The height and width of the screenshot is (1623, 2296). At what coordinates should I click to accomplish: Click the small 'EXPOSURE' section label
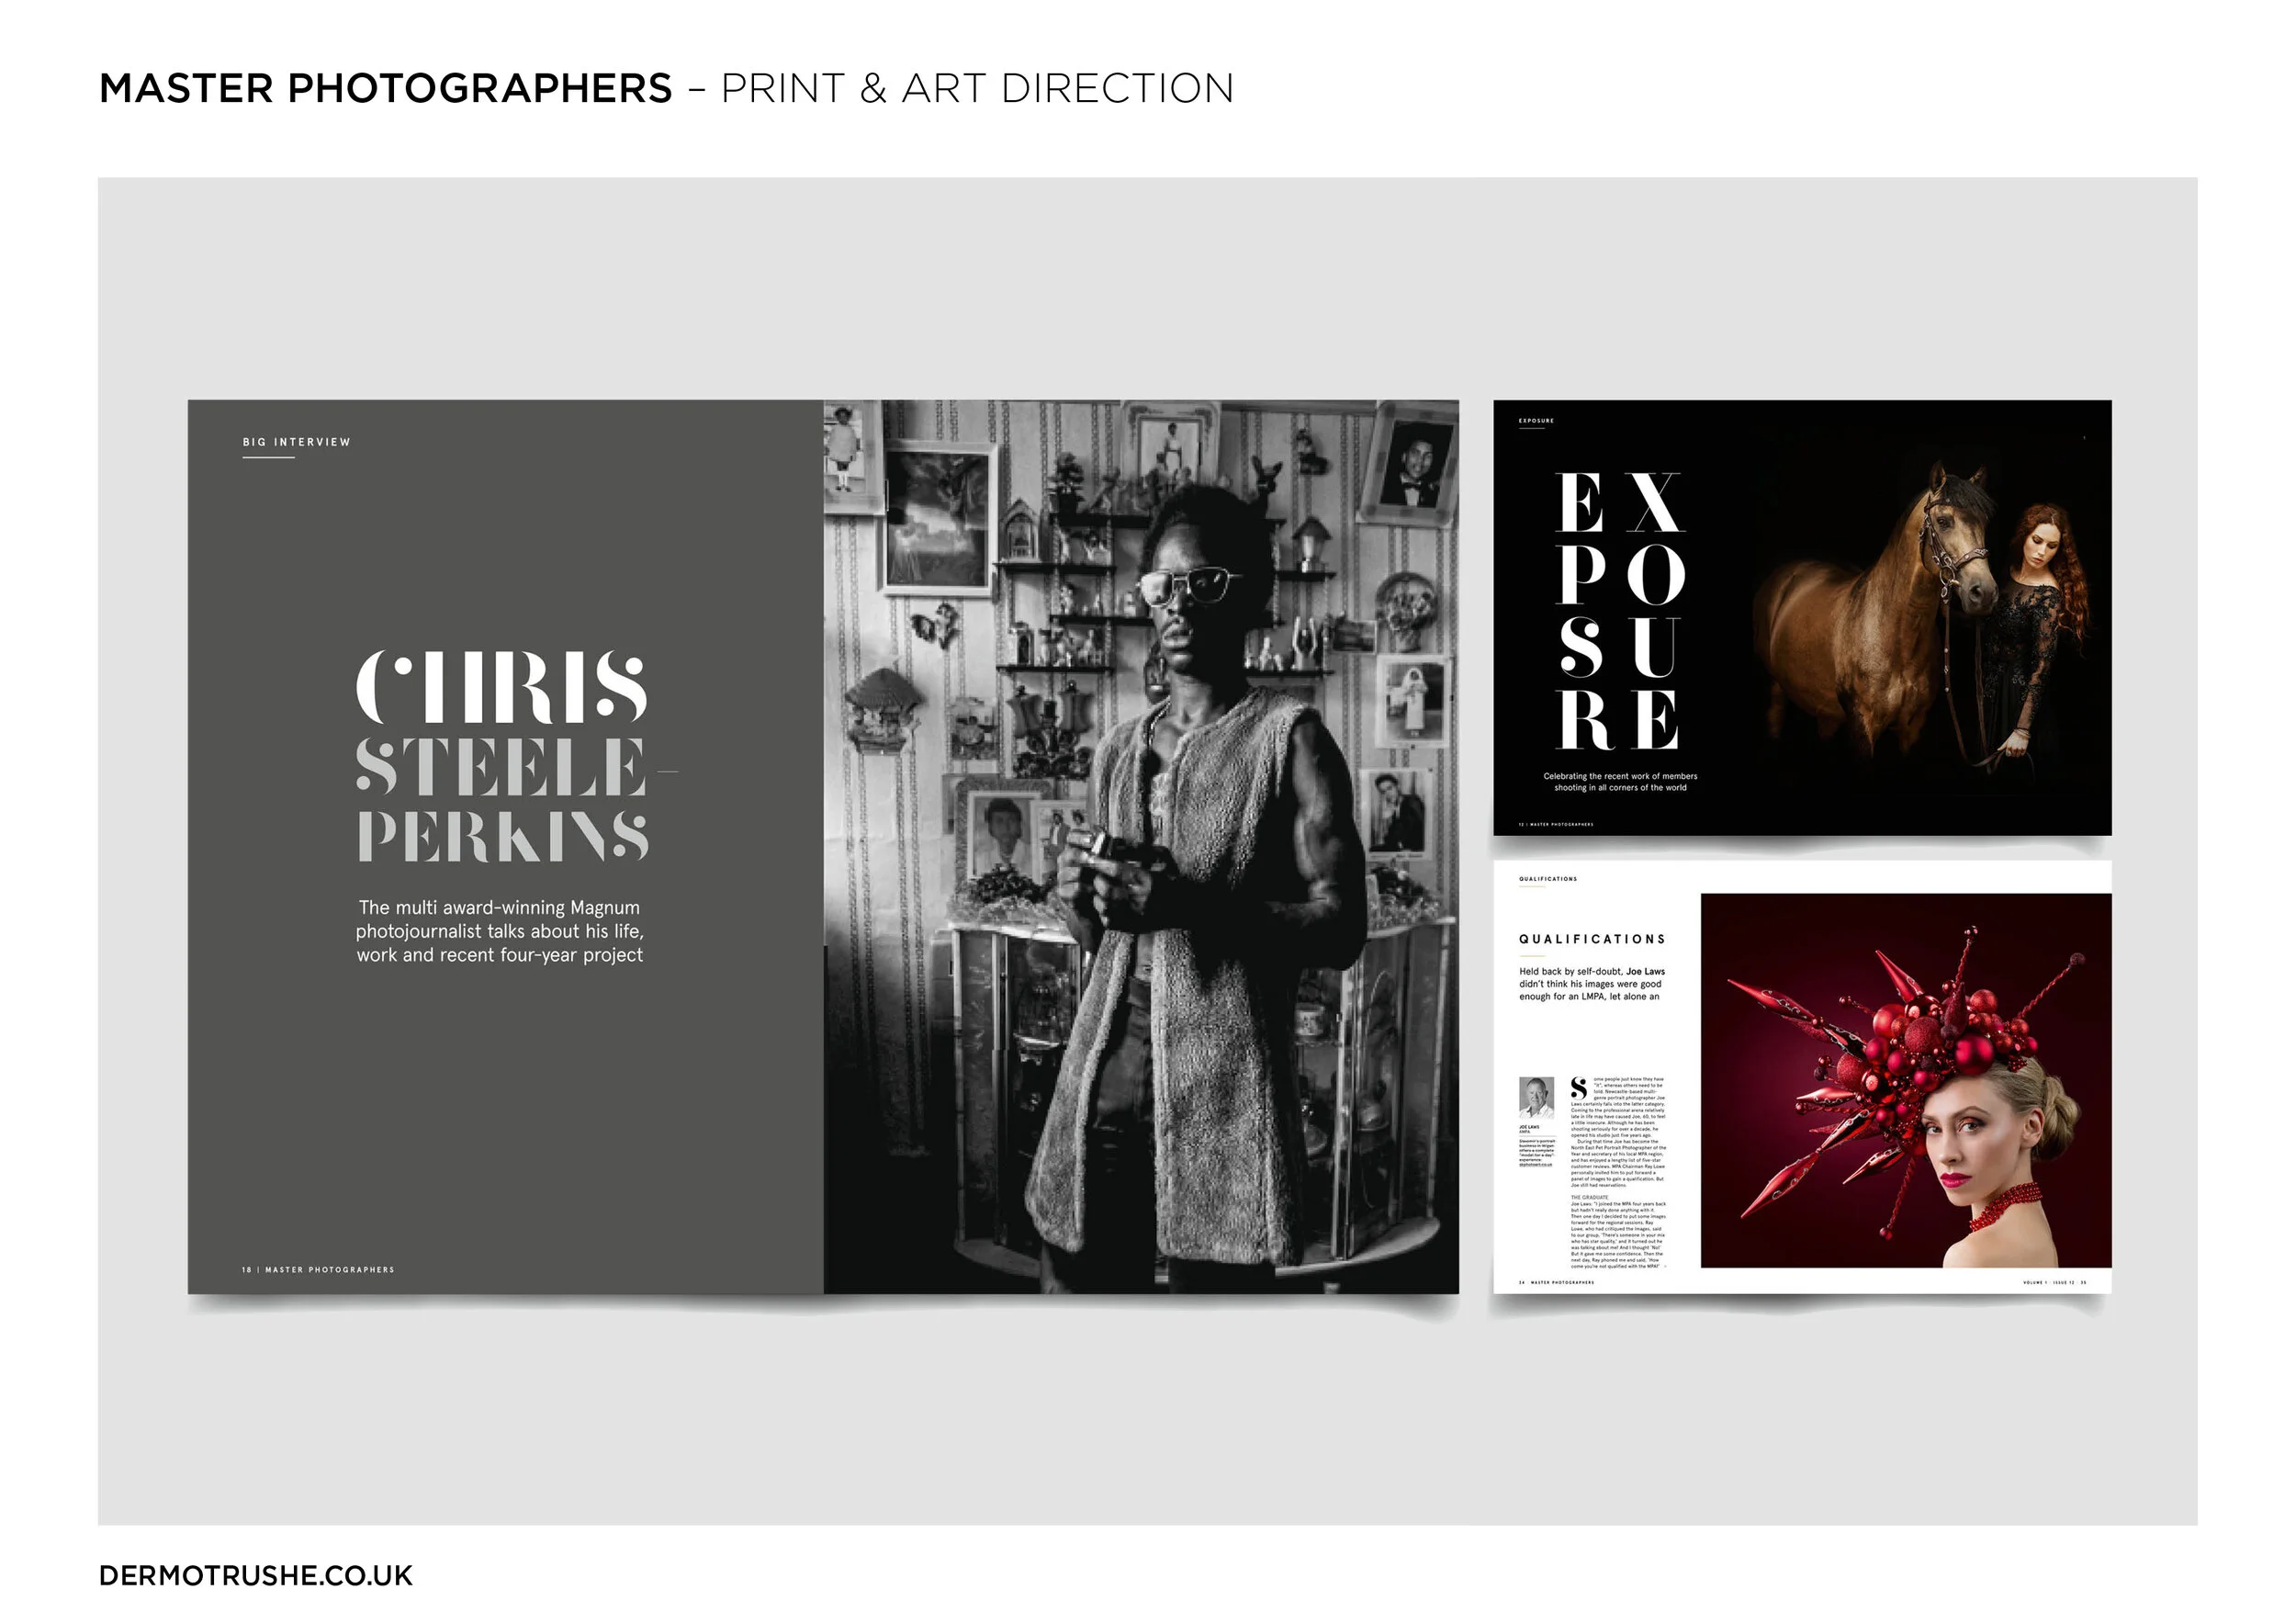click(x=1536, y=421)
